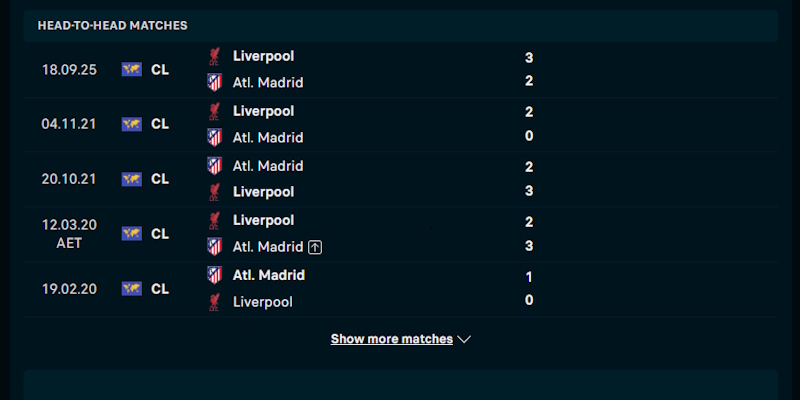Click Atl. Madrid crest in 20.10.21 match

coord(214,166)
